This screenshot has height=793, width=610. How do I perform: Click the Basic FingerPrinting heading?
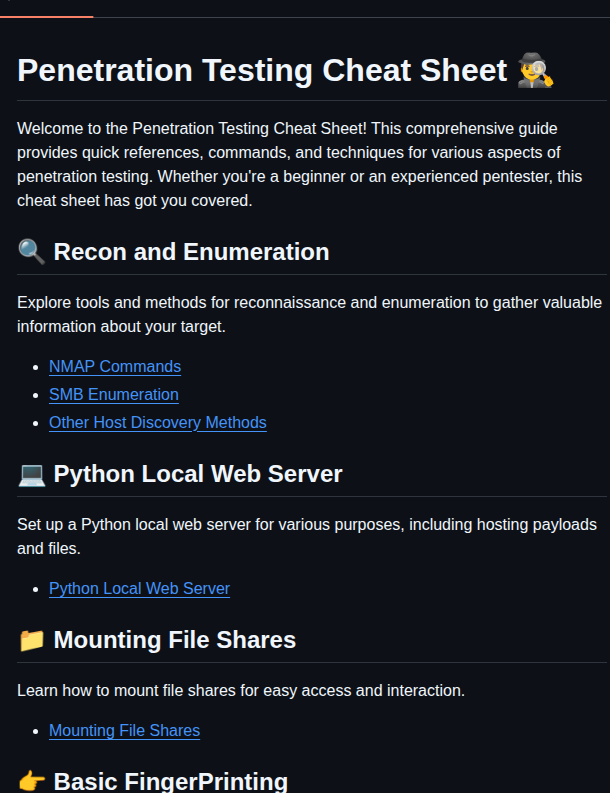(170, 781)
